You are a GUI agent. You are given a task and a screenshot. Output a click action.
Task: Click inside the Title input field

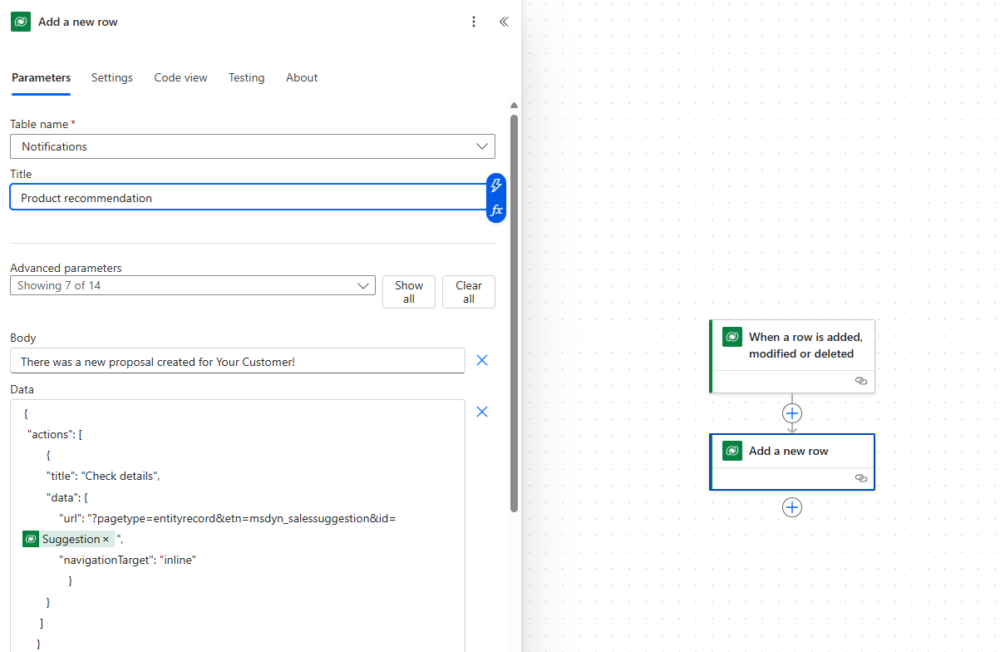click(x=200, y=197)
